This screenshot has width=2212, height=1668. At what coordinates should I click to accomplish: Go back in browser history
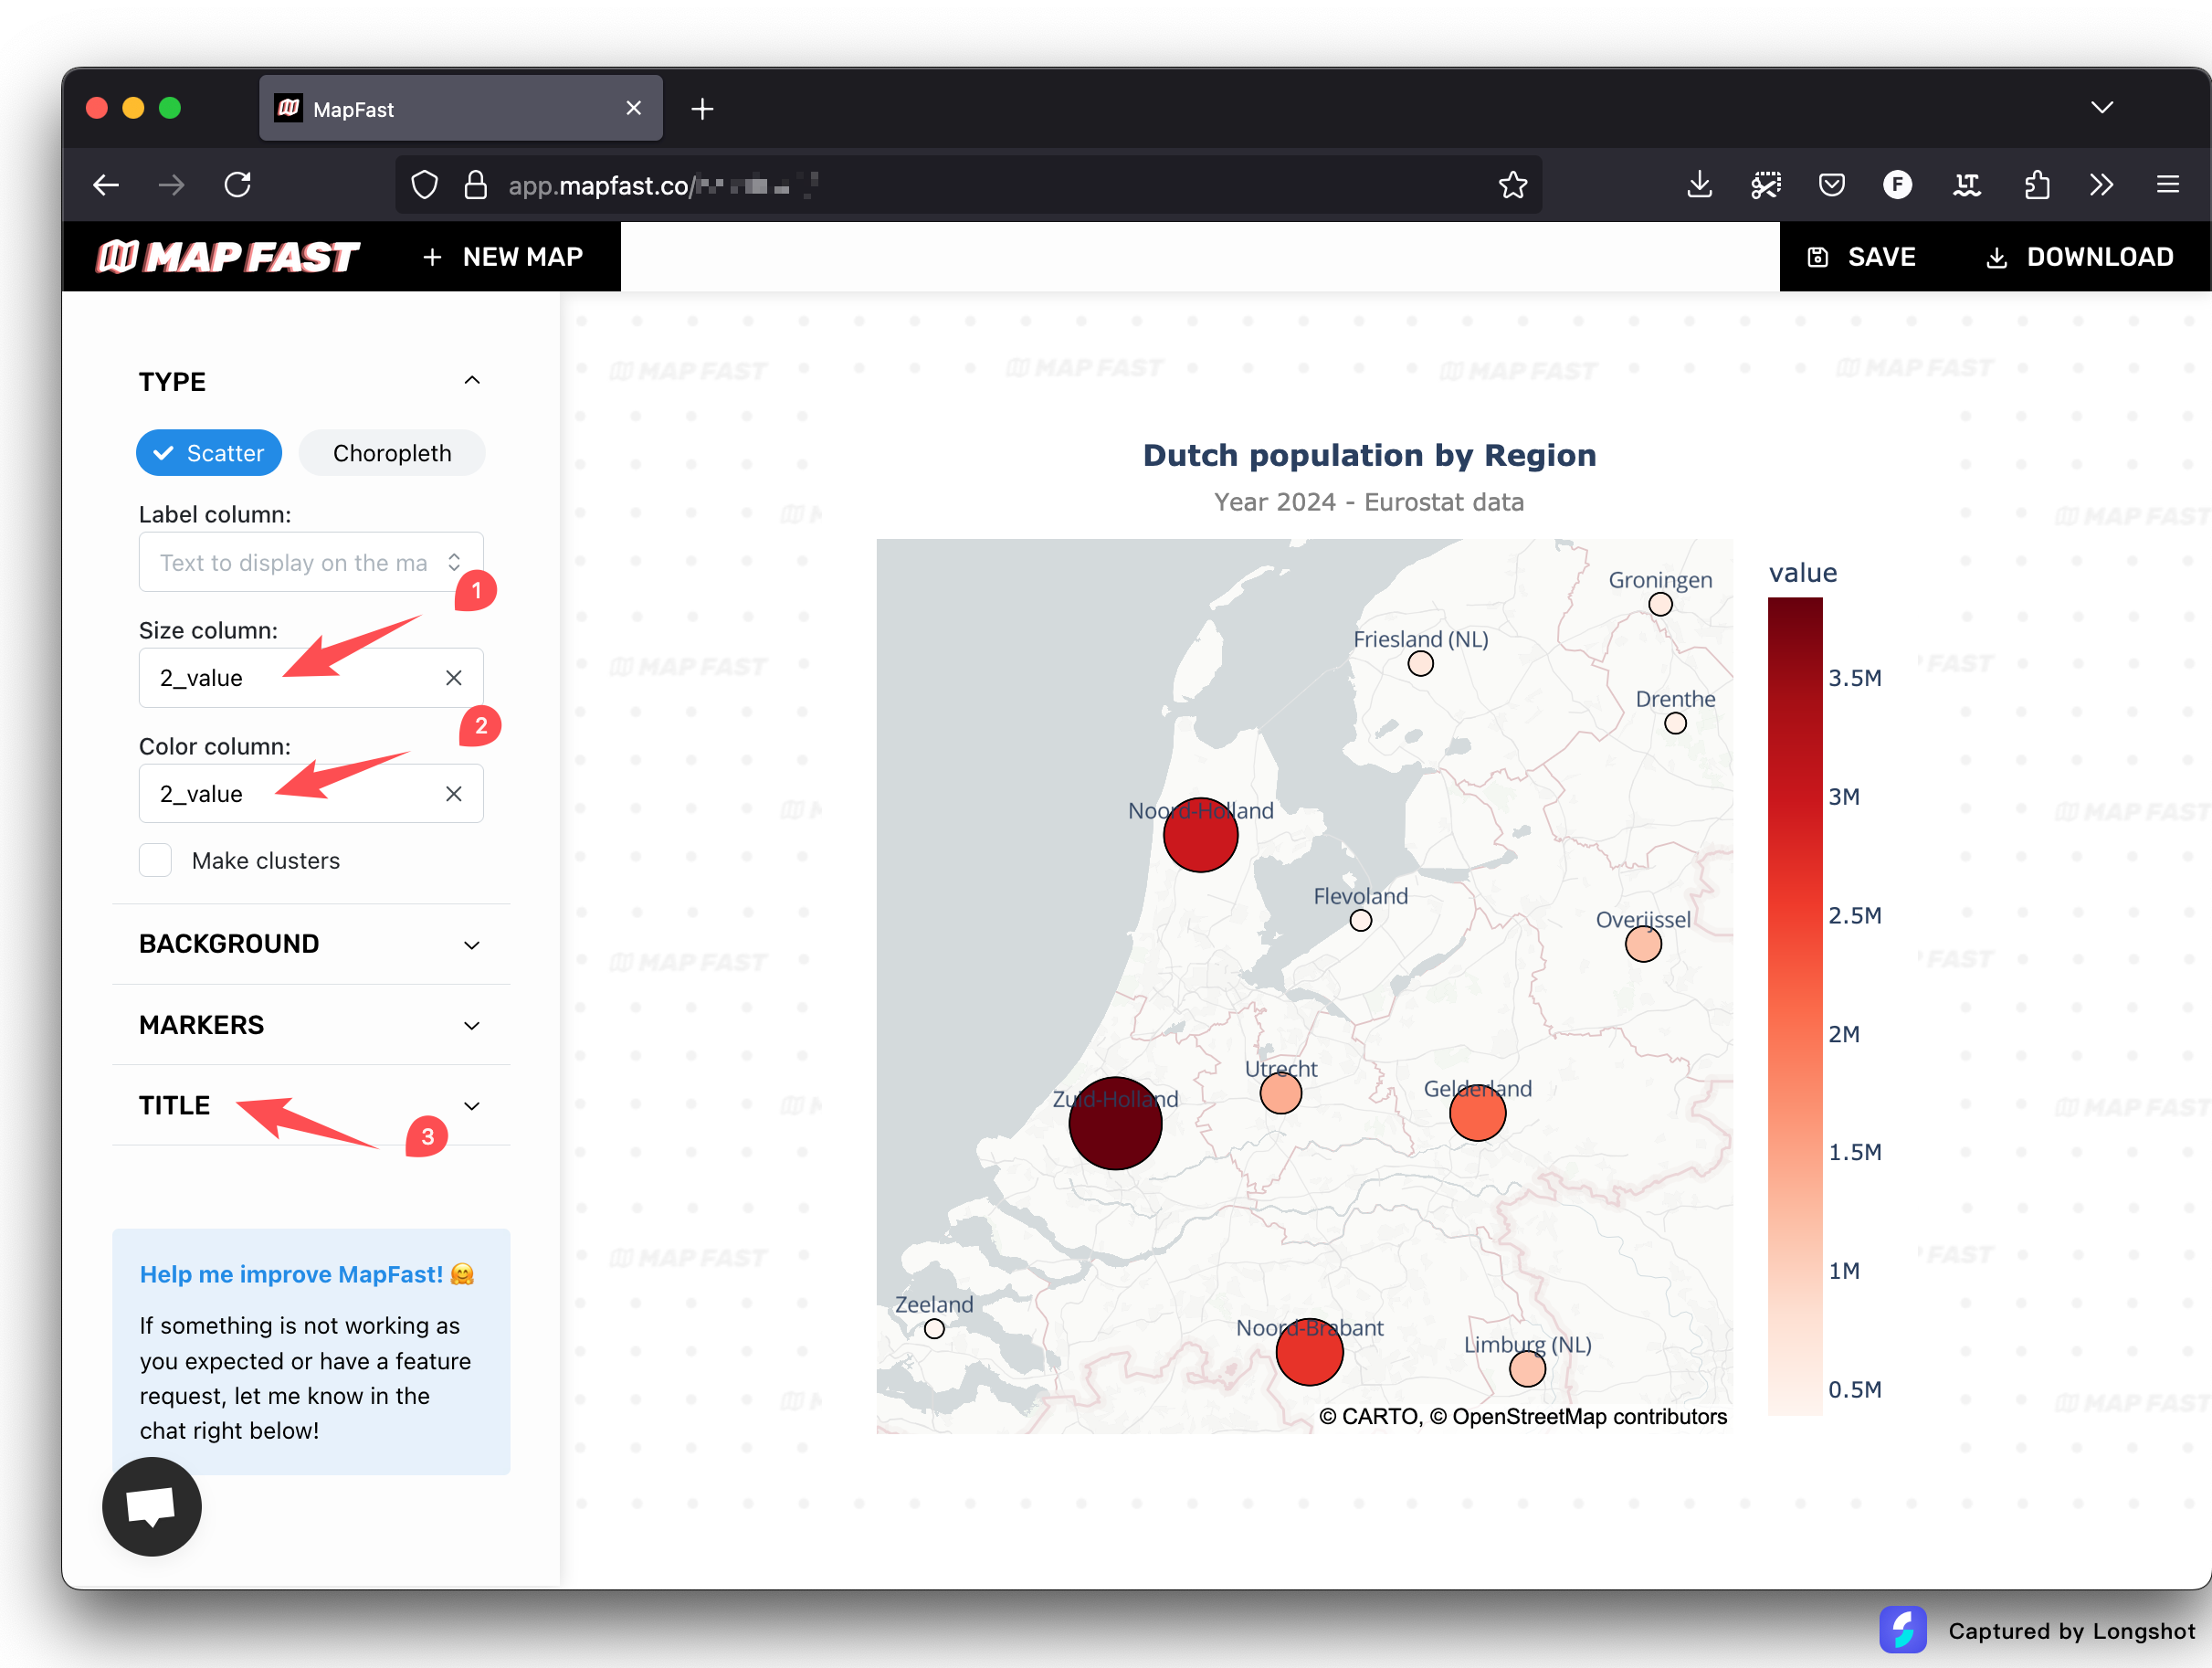point(106,185)
